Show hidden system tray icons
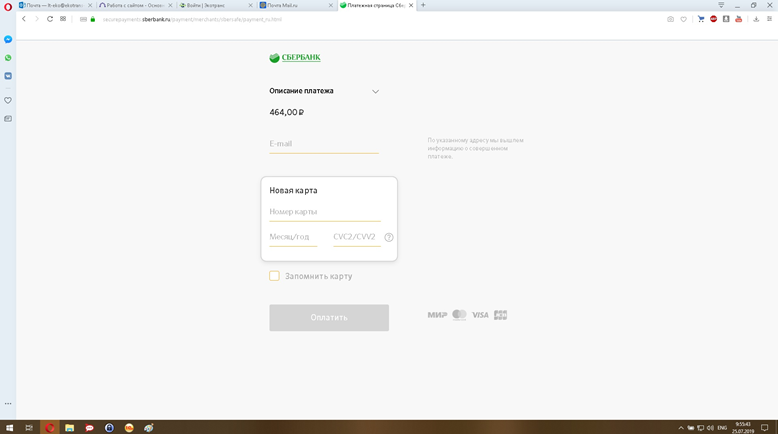 tap(681, 428)
